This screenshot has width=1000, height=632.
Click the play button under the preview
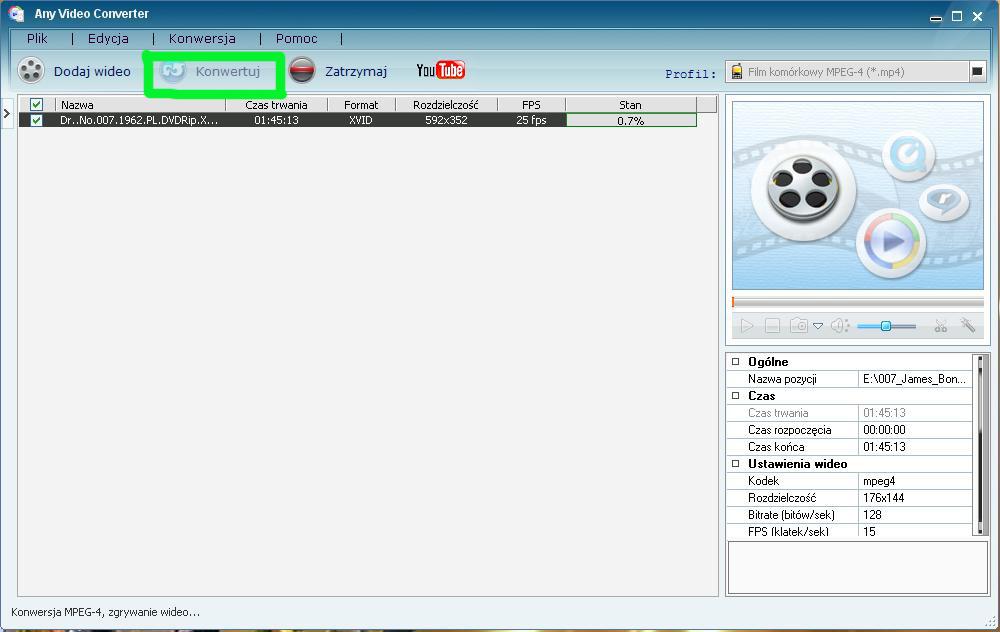click(x=747, y=326)
